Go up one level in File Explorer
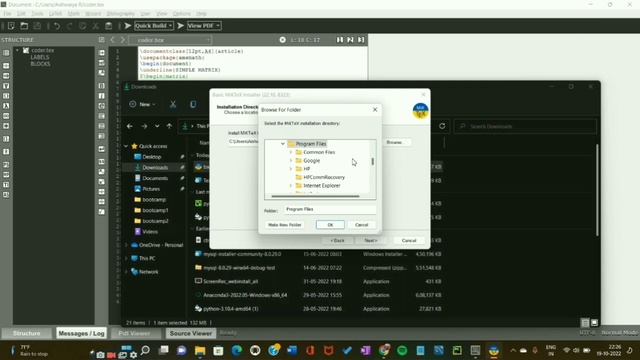The height and width of the screenshot is (360, 640). (x=169, y=127)
